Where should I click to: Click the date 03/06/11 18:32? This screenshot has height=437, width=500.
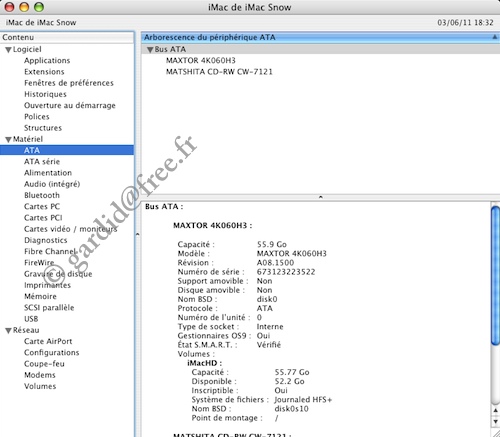(465, 23)
